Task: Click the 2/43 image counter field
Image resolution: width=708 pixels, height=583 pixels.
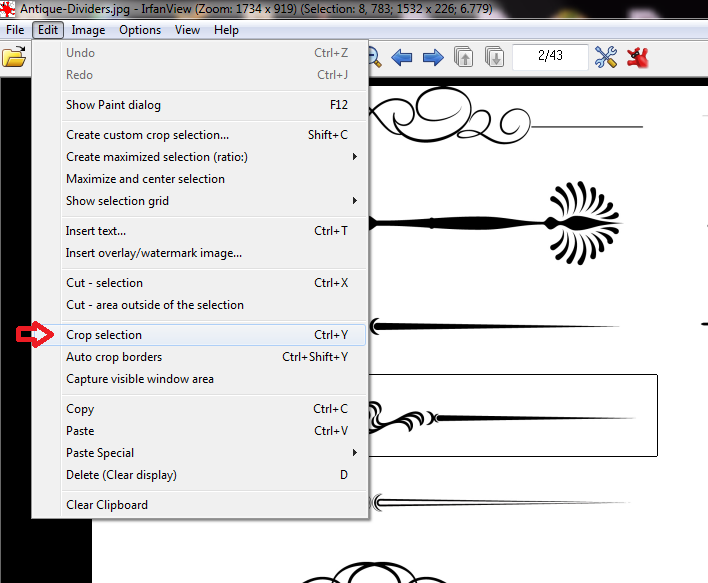Action: tap(549, 56)
